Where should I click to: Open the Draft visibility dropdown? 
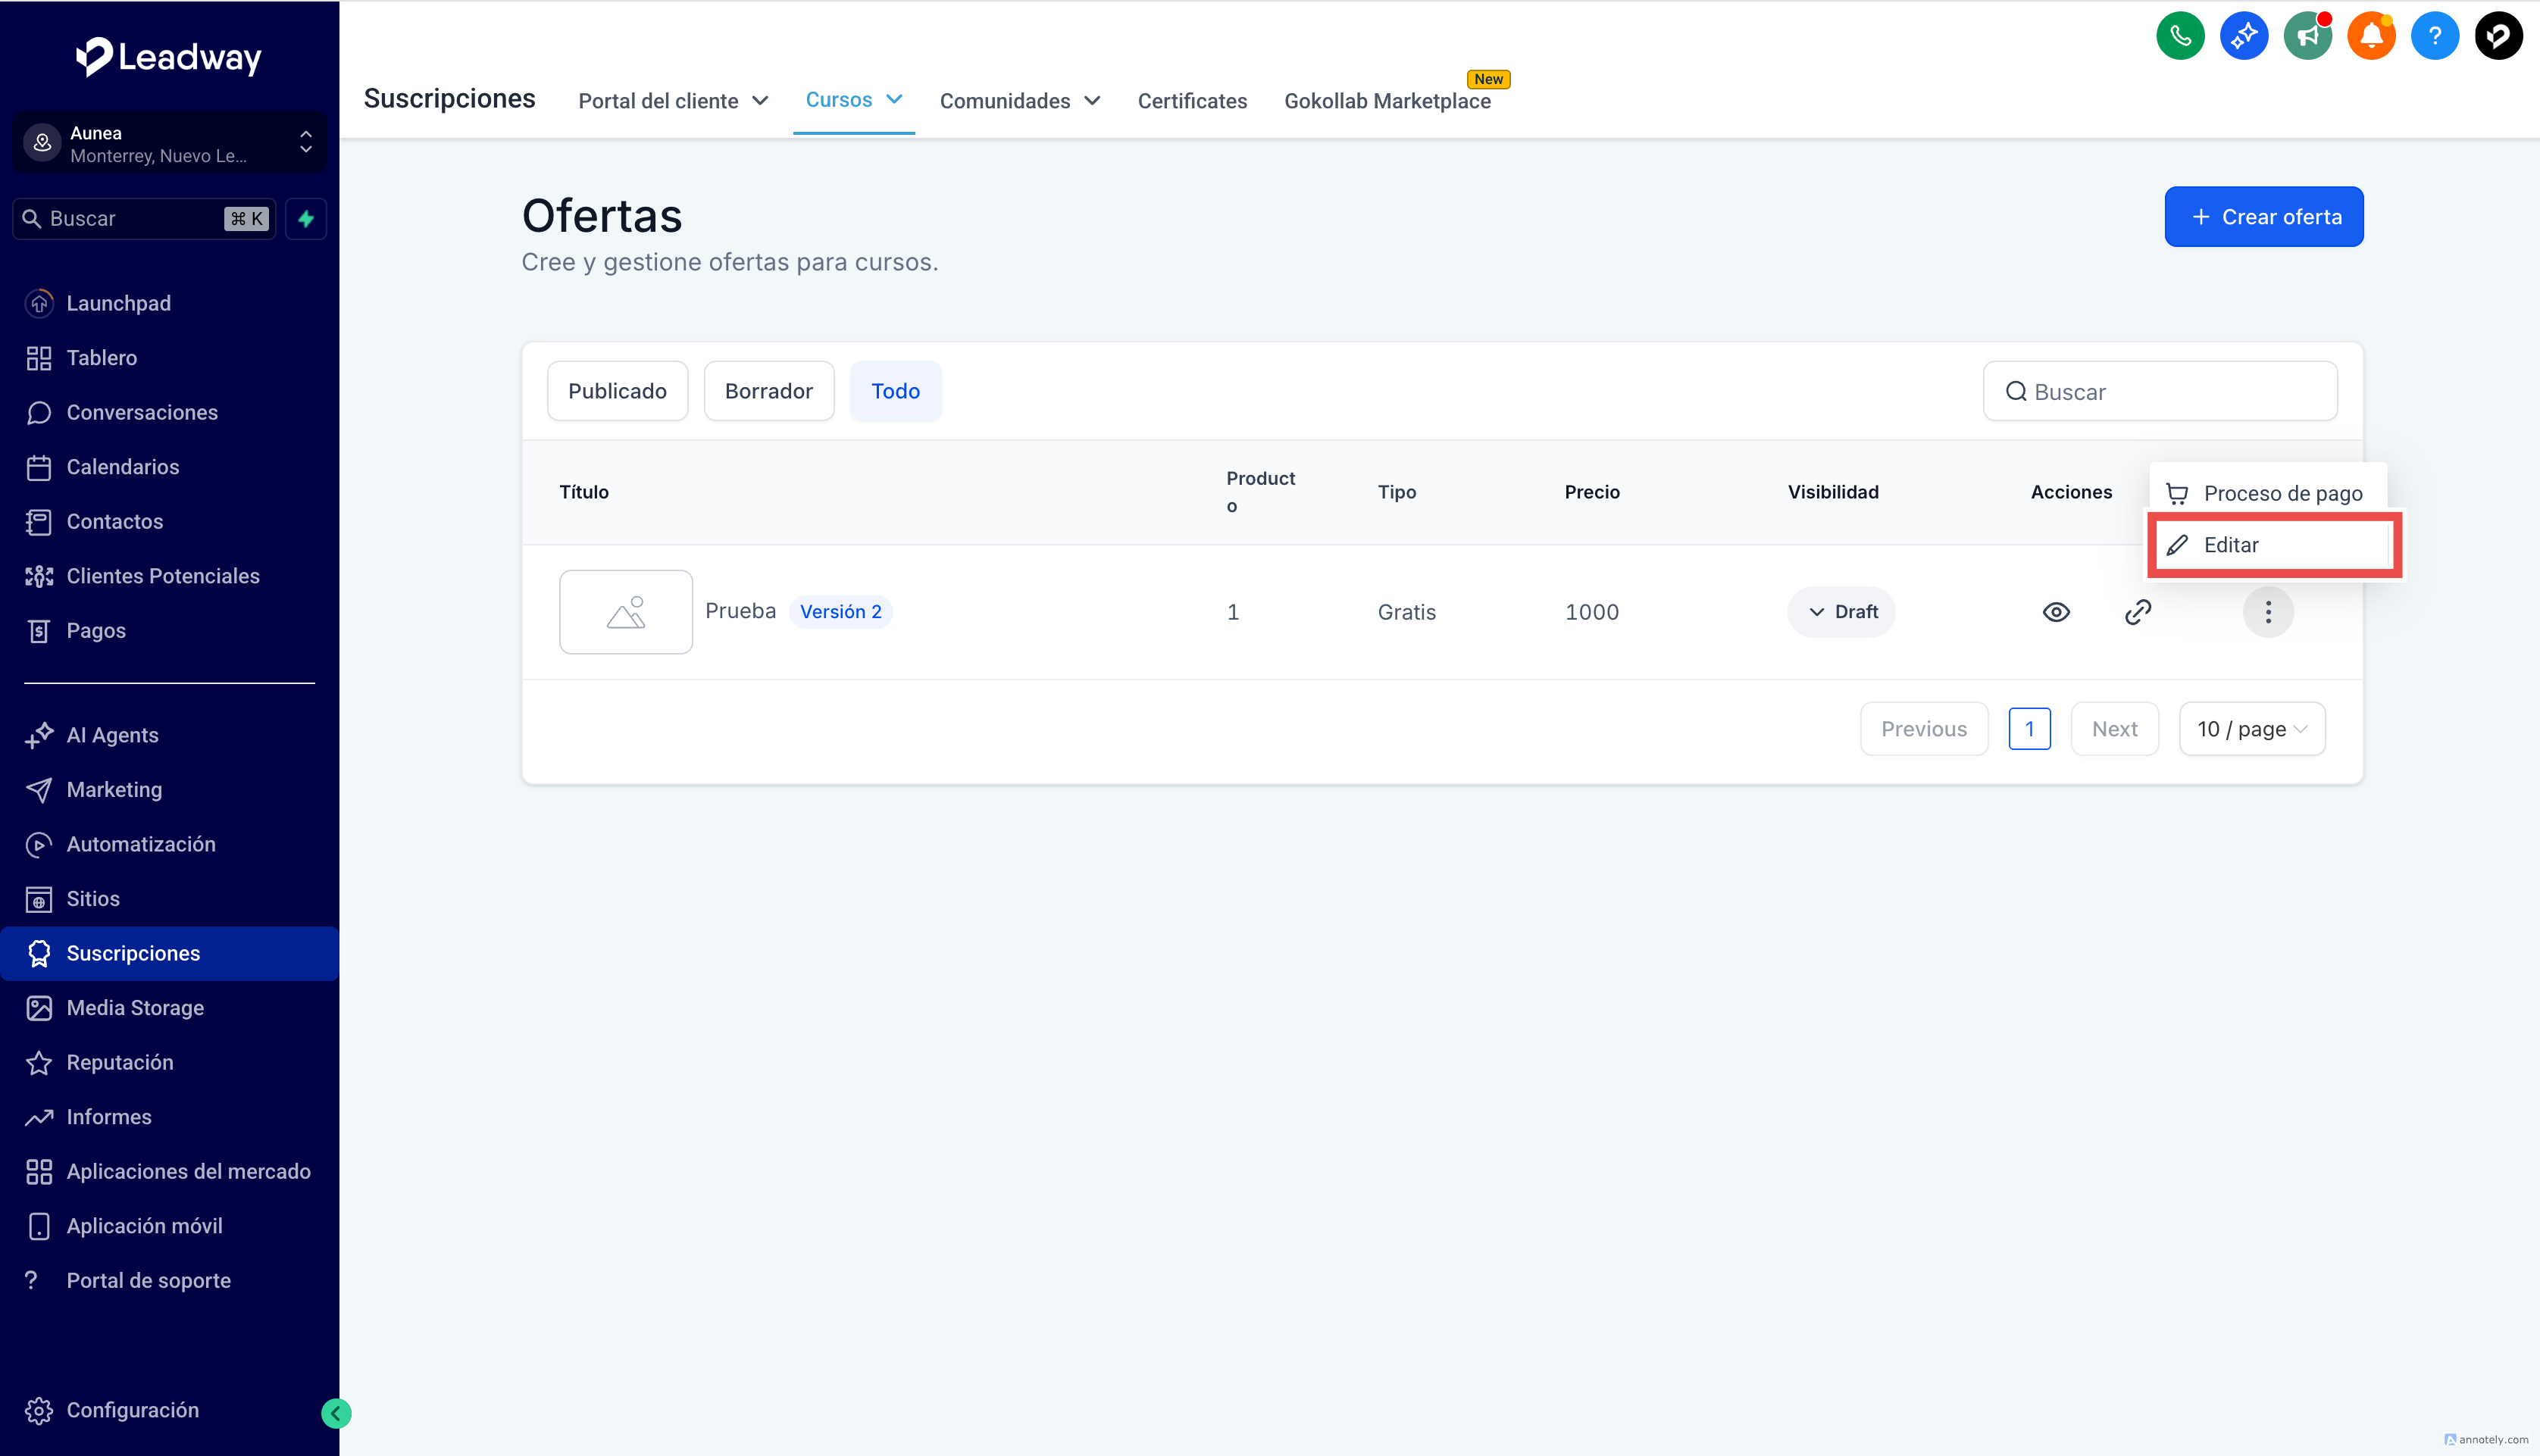pyautogui.click(x=1841, y=612)
